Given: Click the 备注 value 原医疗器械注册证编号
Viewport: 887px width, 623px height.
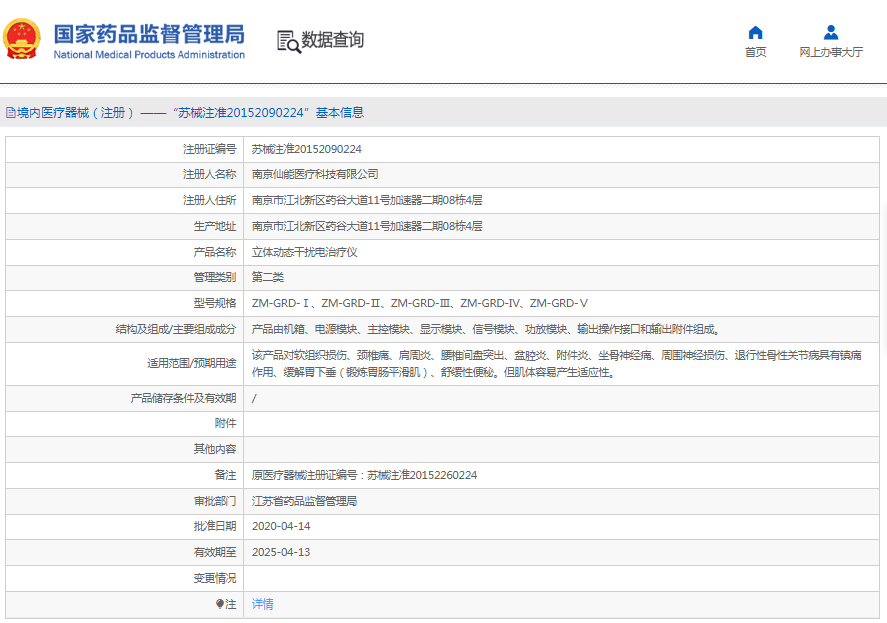Looking at the screenshot, I should (x=364, y=475).
